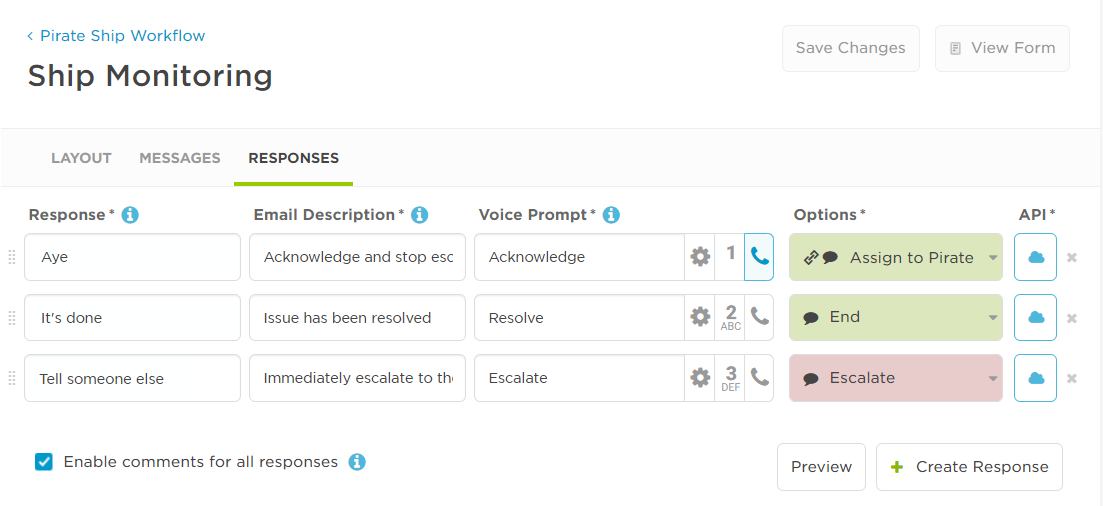Image resolution: width=1103 pixels, height=506 pixels.
Task: Open the red Escalate options dropdown
Action: [x=895, y=378]
